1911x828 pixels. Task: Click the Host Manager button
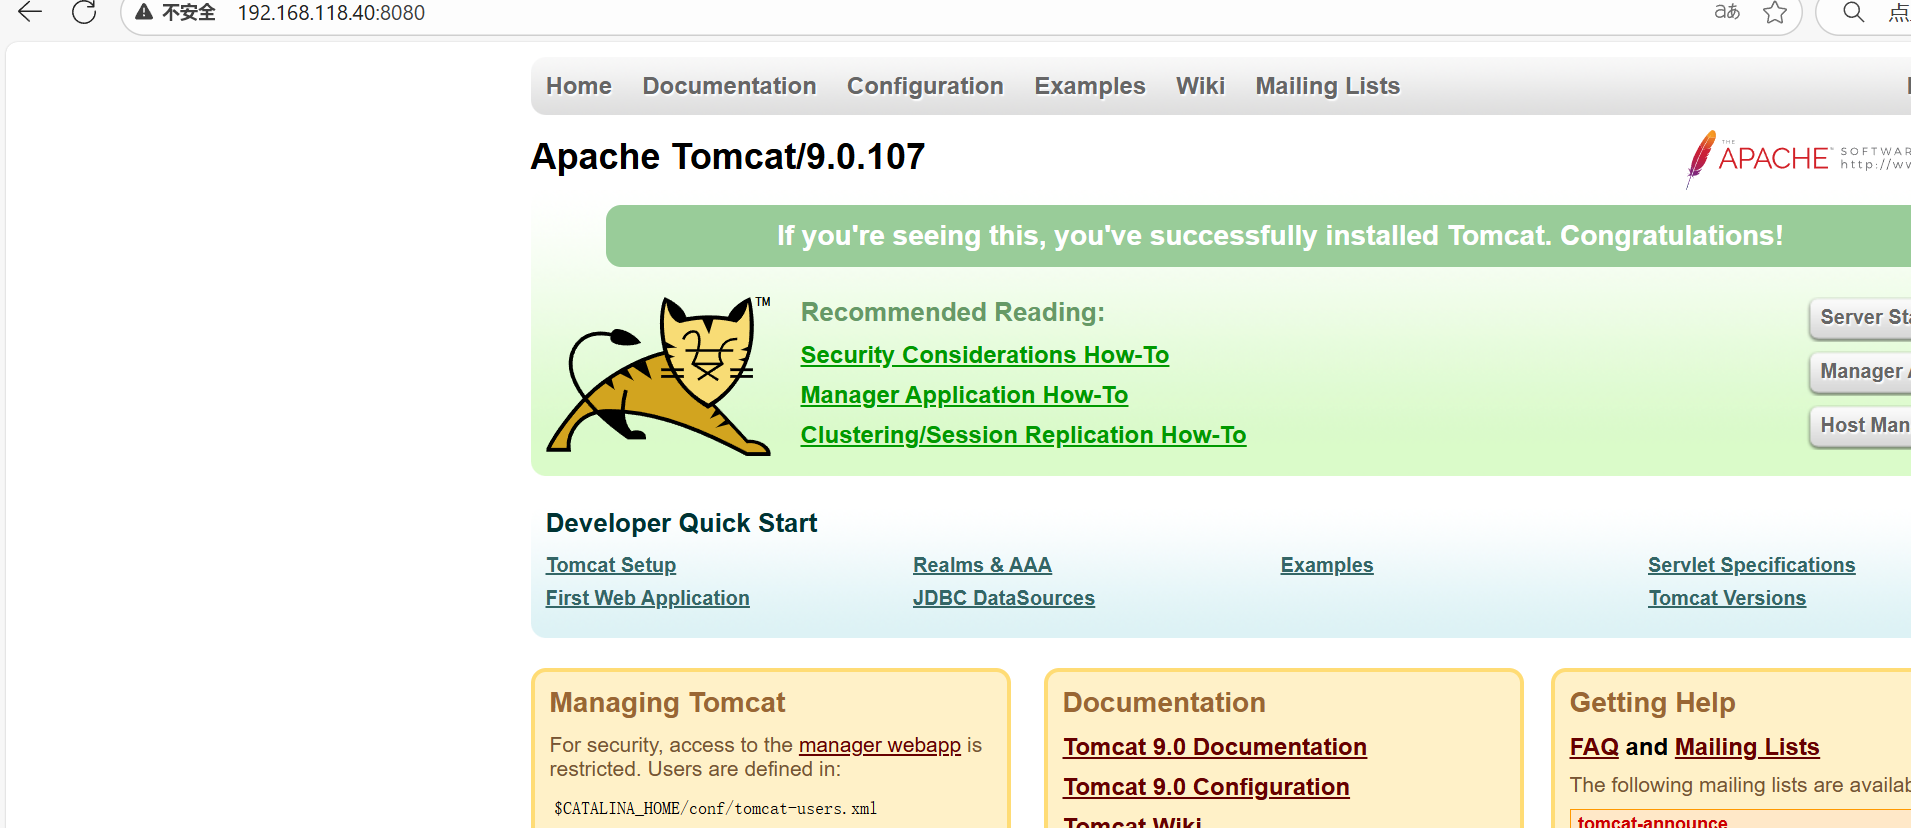coord(1861,425)
